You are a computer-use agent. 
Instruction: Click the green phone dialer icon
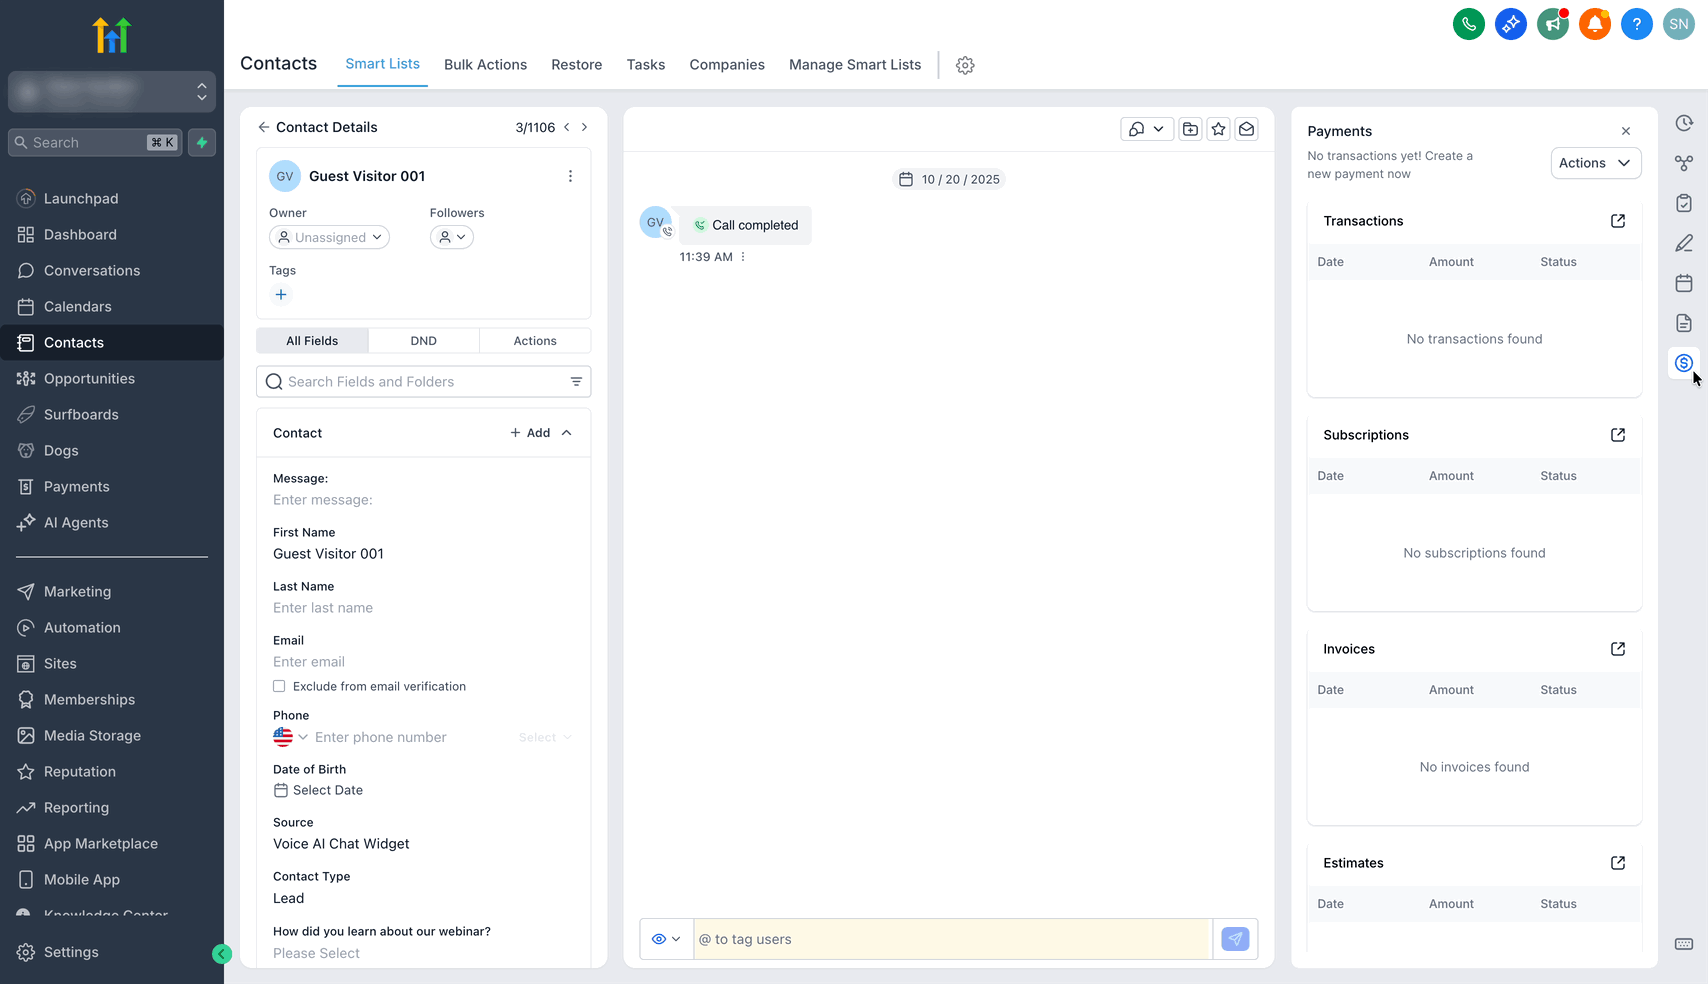[1468, 24]
